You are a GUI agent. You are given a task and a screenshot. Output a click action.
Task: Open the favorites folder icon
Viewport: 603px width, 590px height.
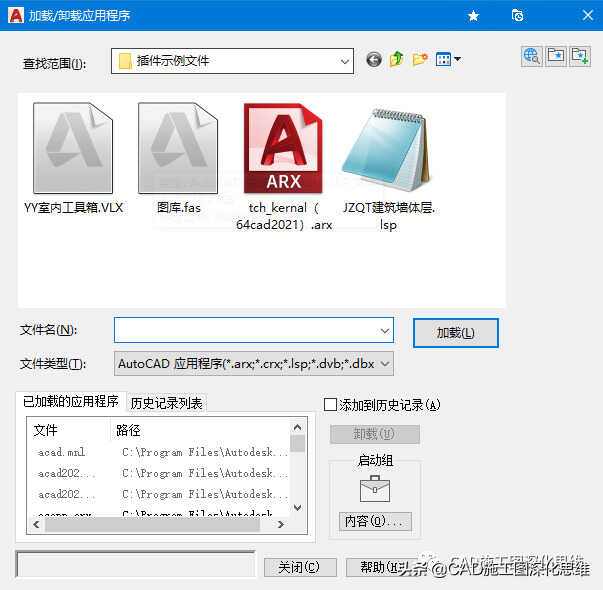(x=556, y=57)
